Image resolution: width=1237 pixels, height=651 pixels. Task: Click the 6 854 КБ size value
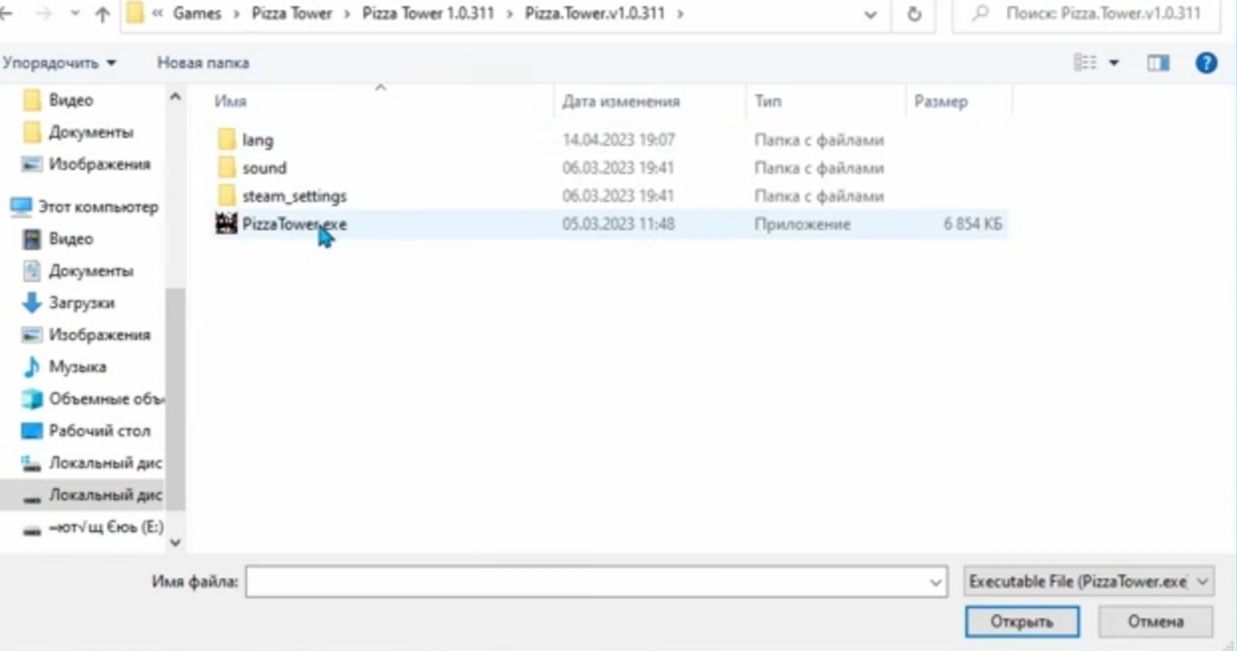972,224
